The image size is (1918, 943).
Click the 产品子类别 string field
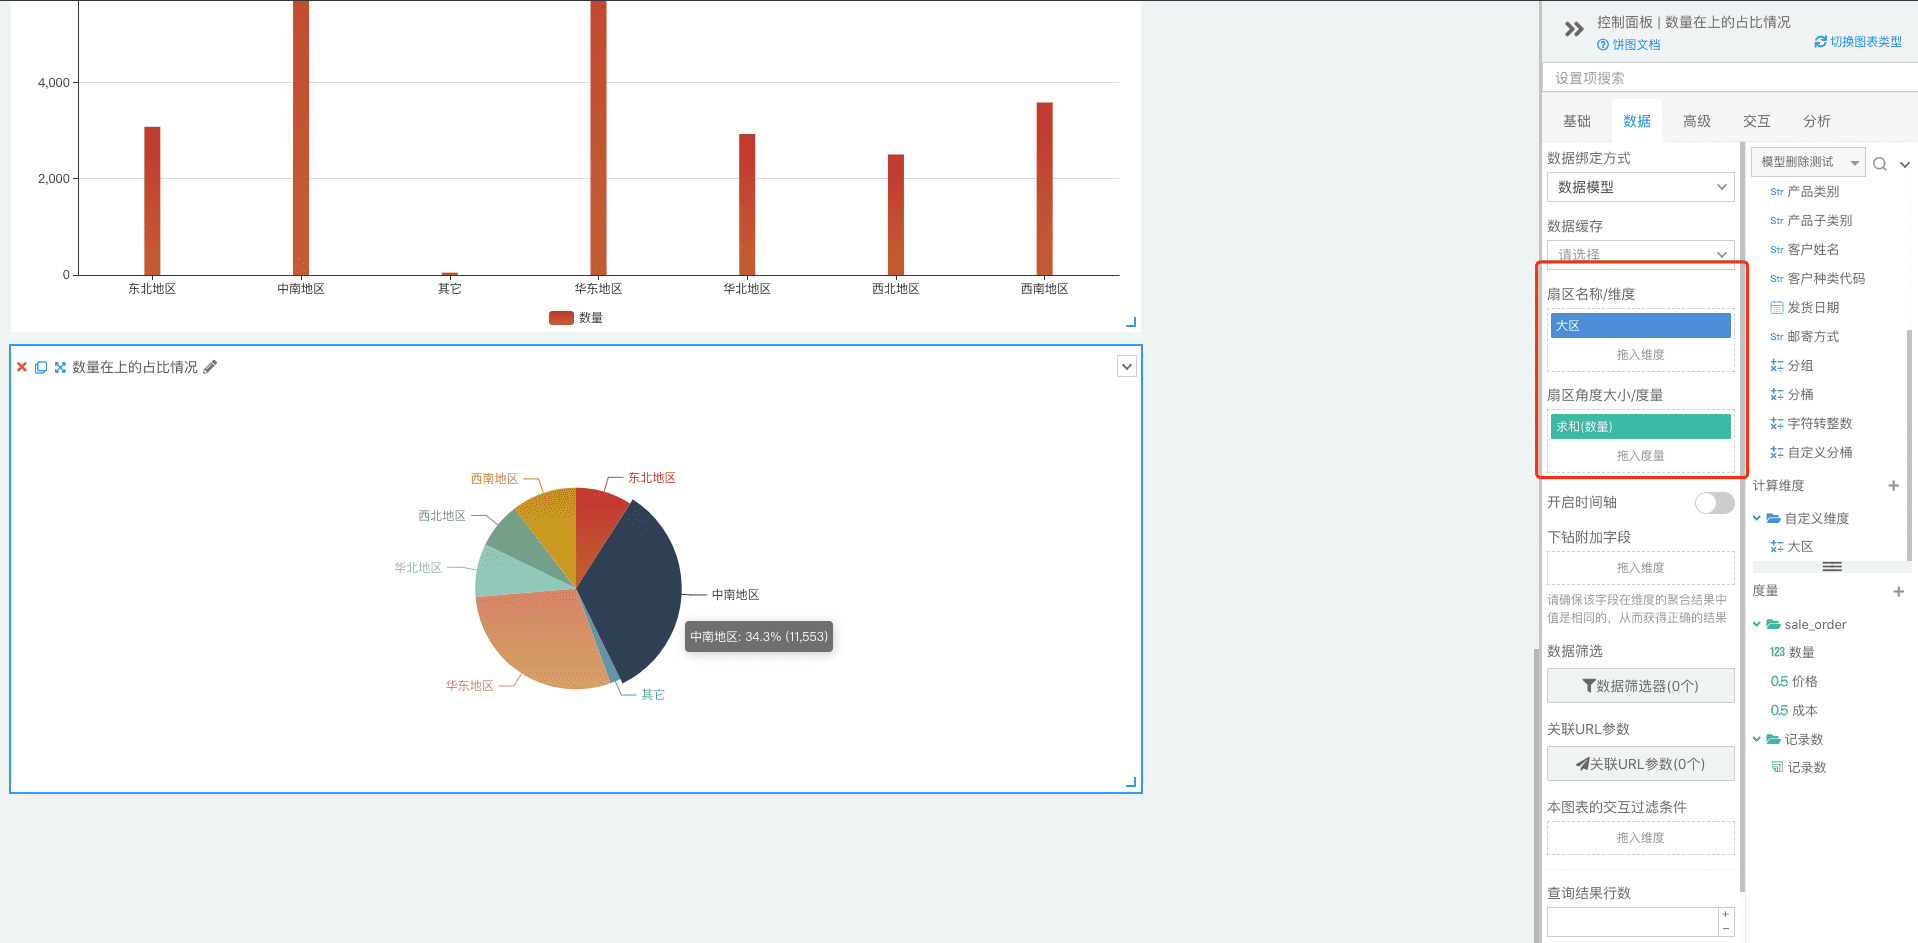pos(1811,220)
